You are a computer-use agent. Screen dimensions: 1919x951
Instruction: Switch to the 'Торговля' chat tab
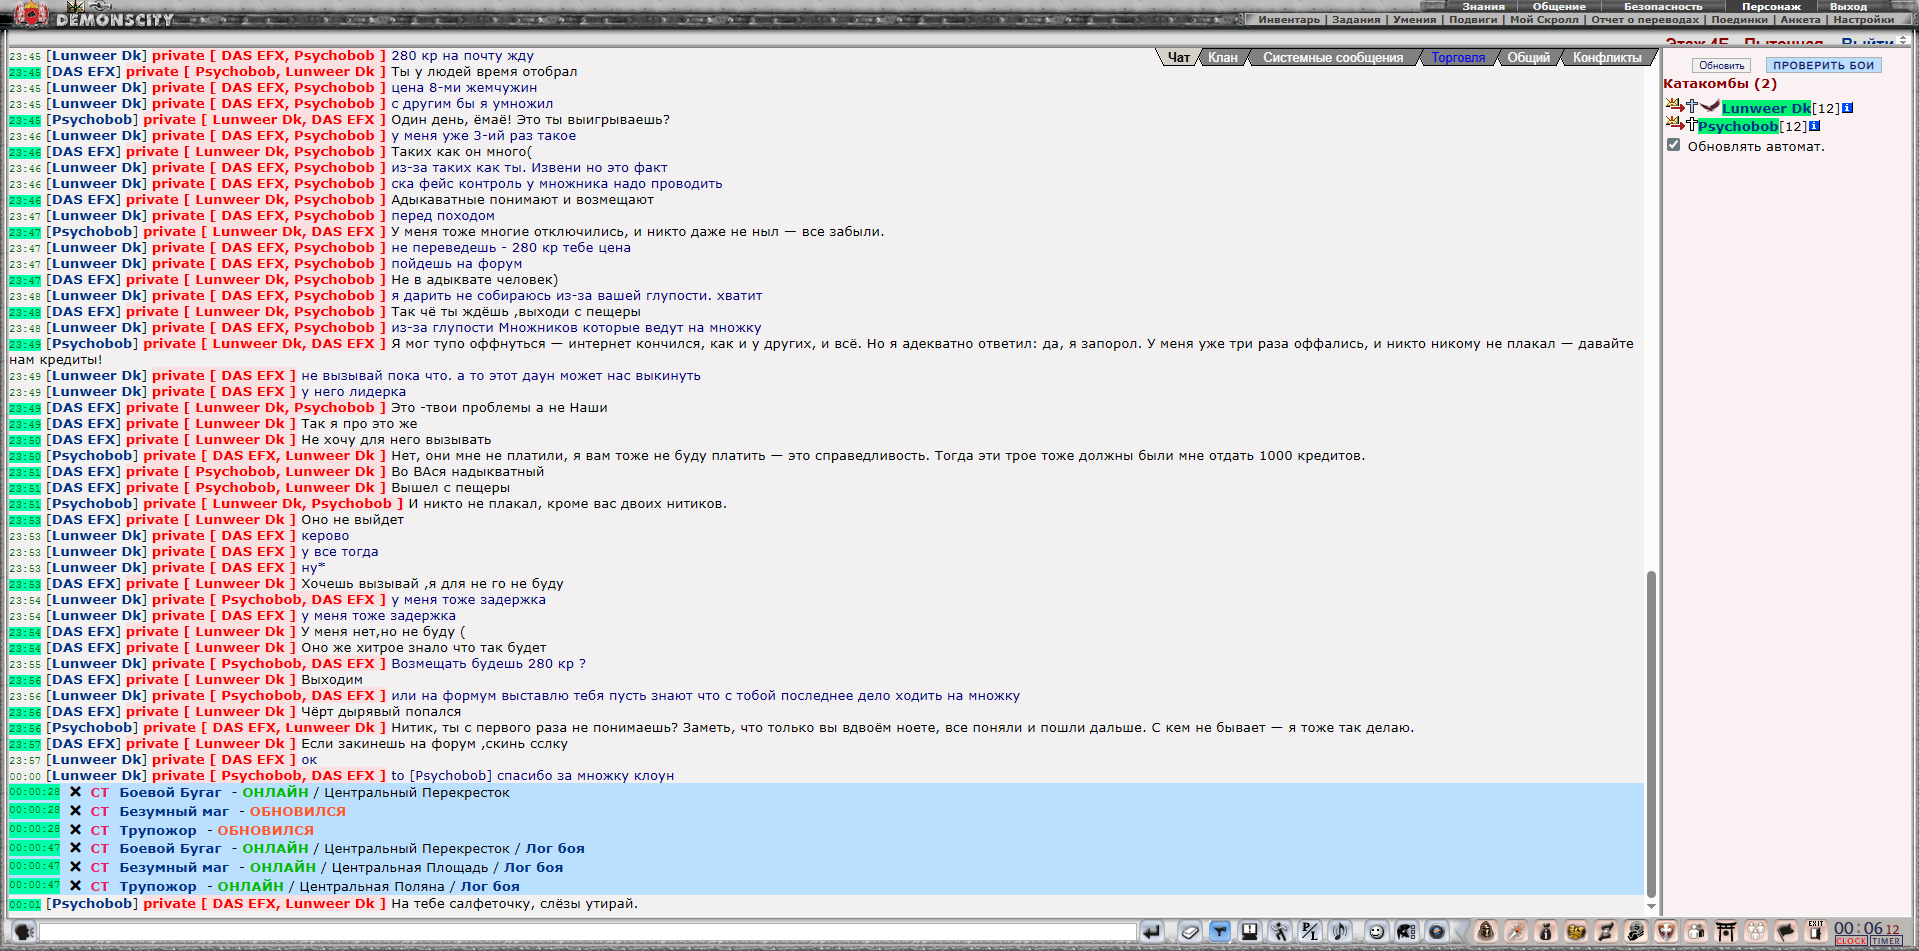tap(1458, 58)
